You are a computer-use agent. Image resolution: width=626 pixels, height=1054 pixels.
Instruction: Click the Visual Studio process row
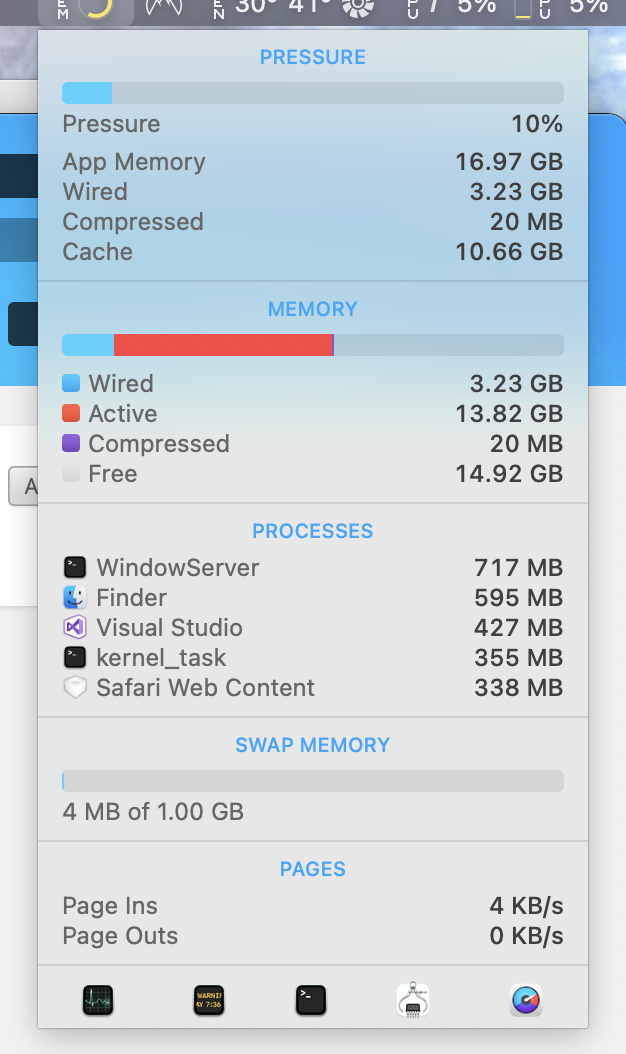[312, 628]
